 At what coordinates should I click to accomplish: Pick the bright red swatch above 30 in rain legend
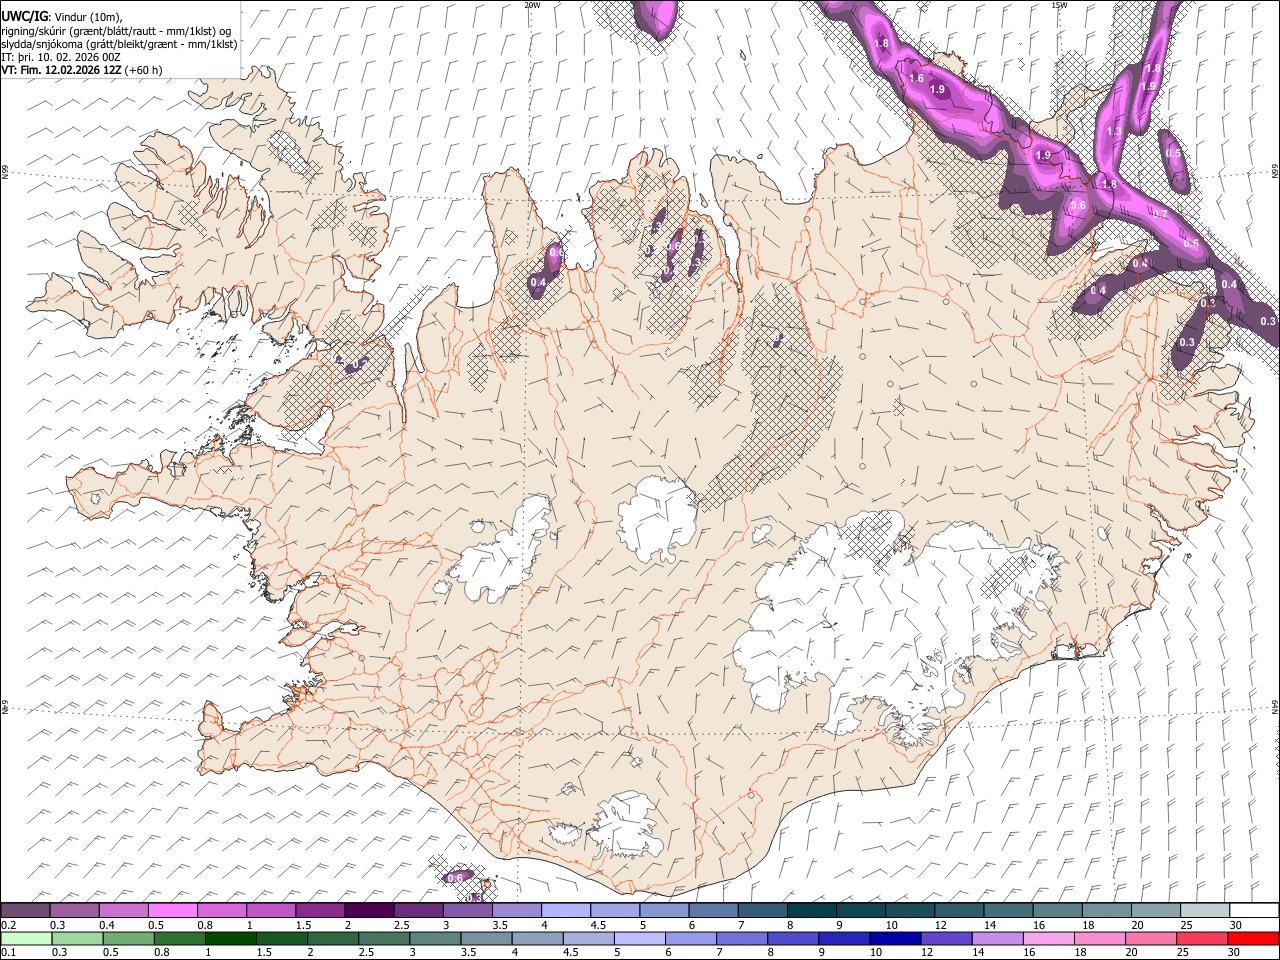[x=1253, y=938]
